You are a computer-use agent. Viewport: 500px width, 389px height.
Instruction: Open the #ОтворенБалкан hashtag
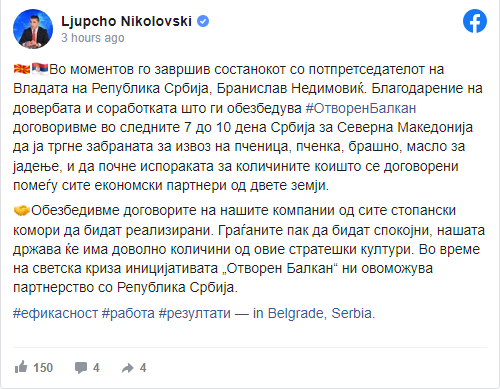pos(361,108)
